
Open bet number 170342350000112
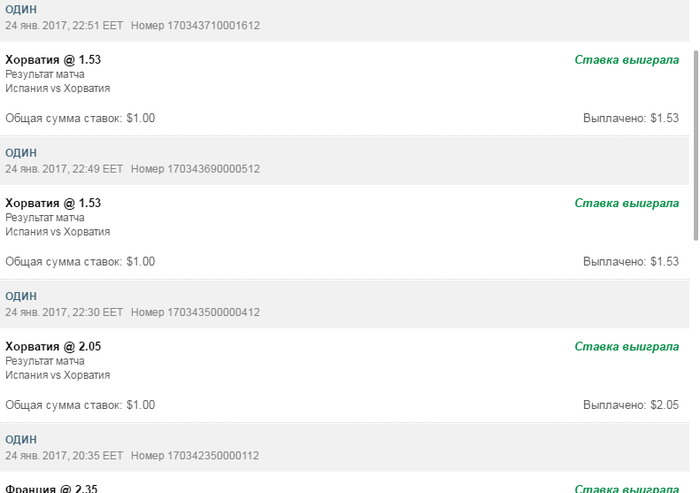point(195,455)
